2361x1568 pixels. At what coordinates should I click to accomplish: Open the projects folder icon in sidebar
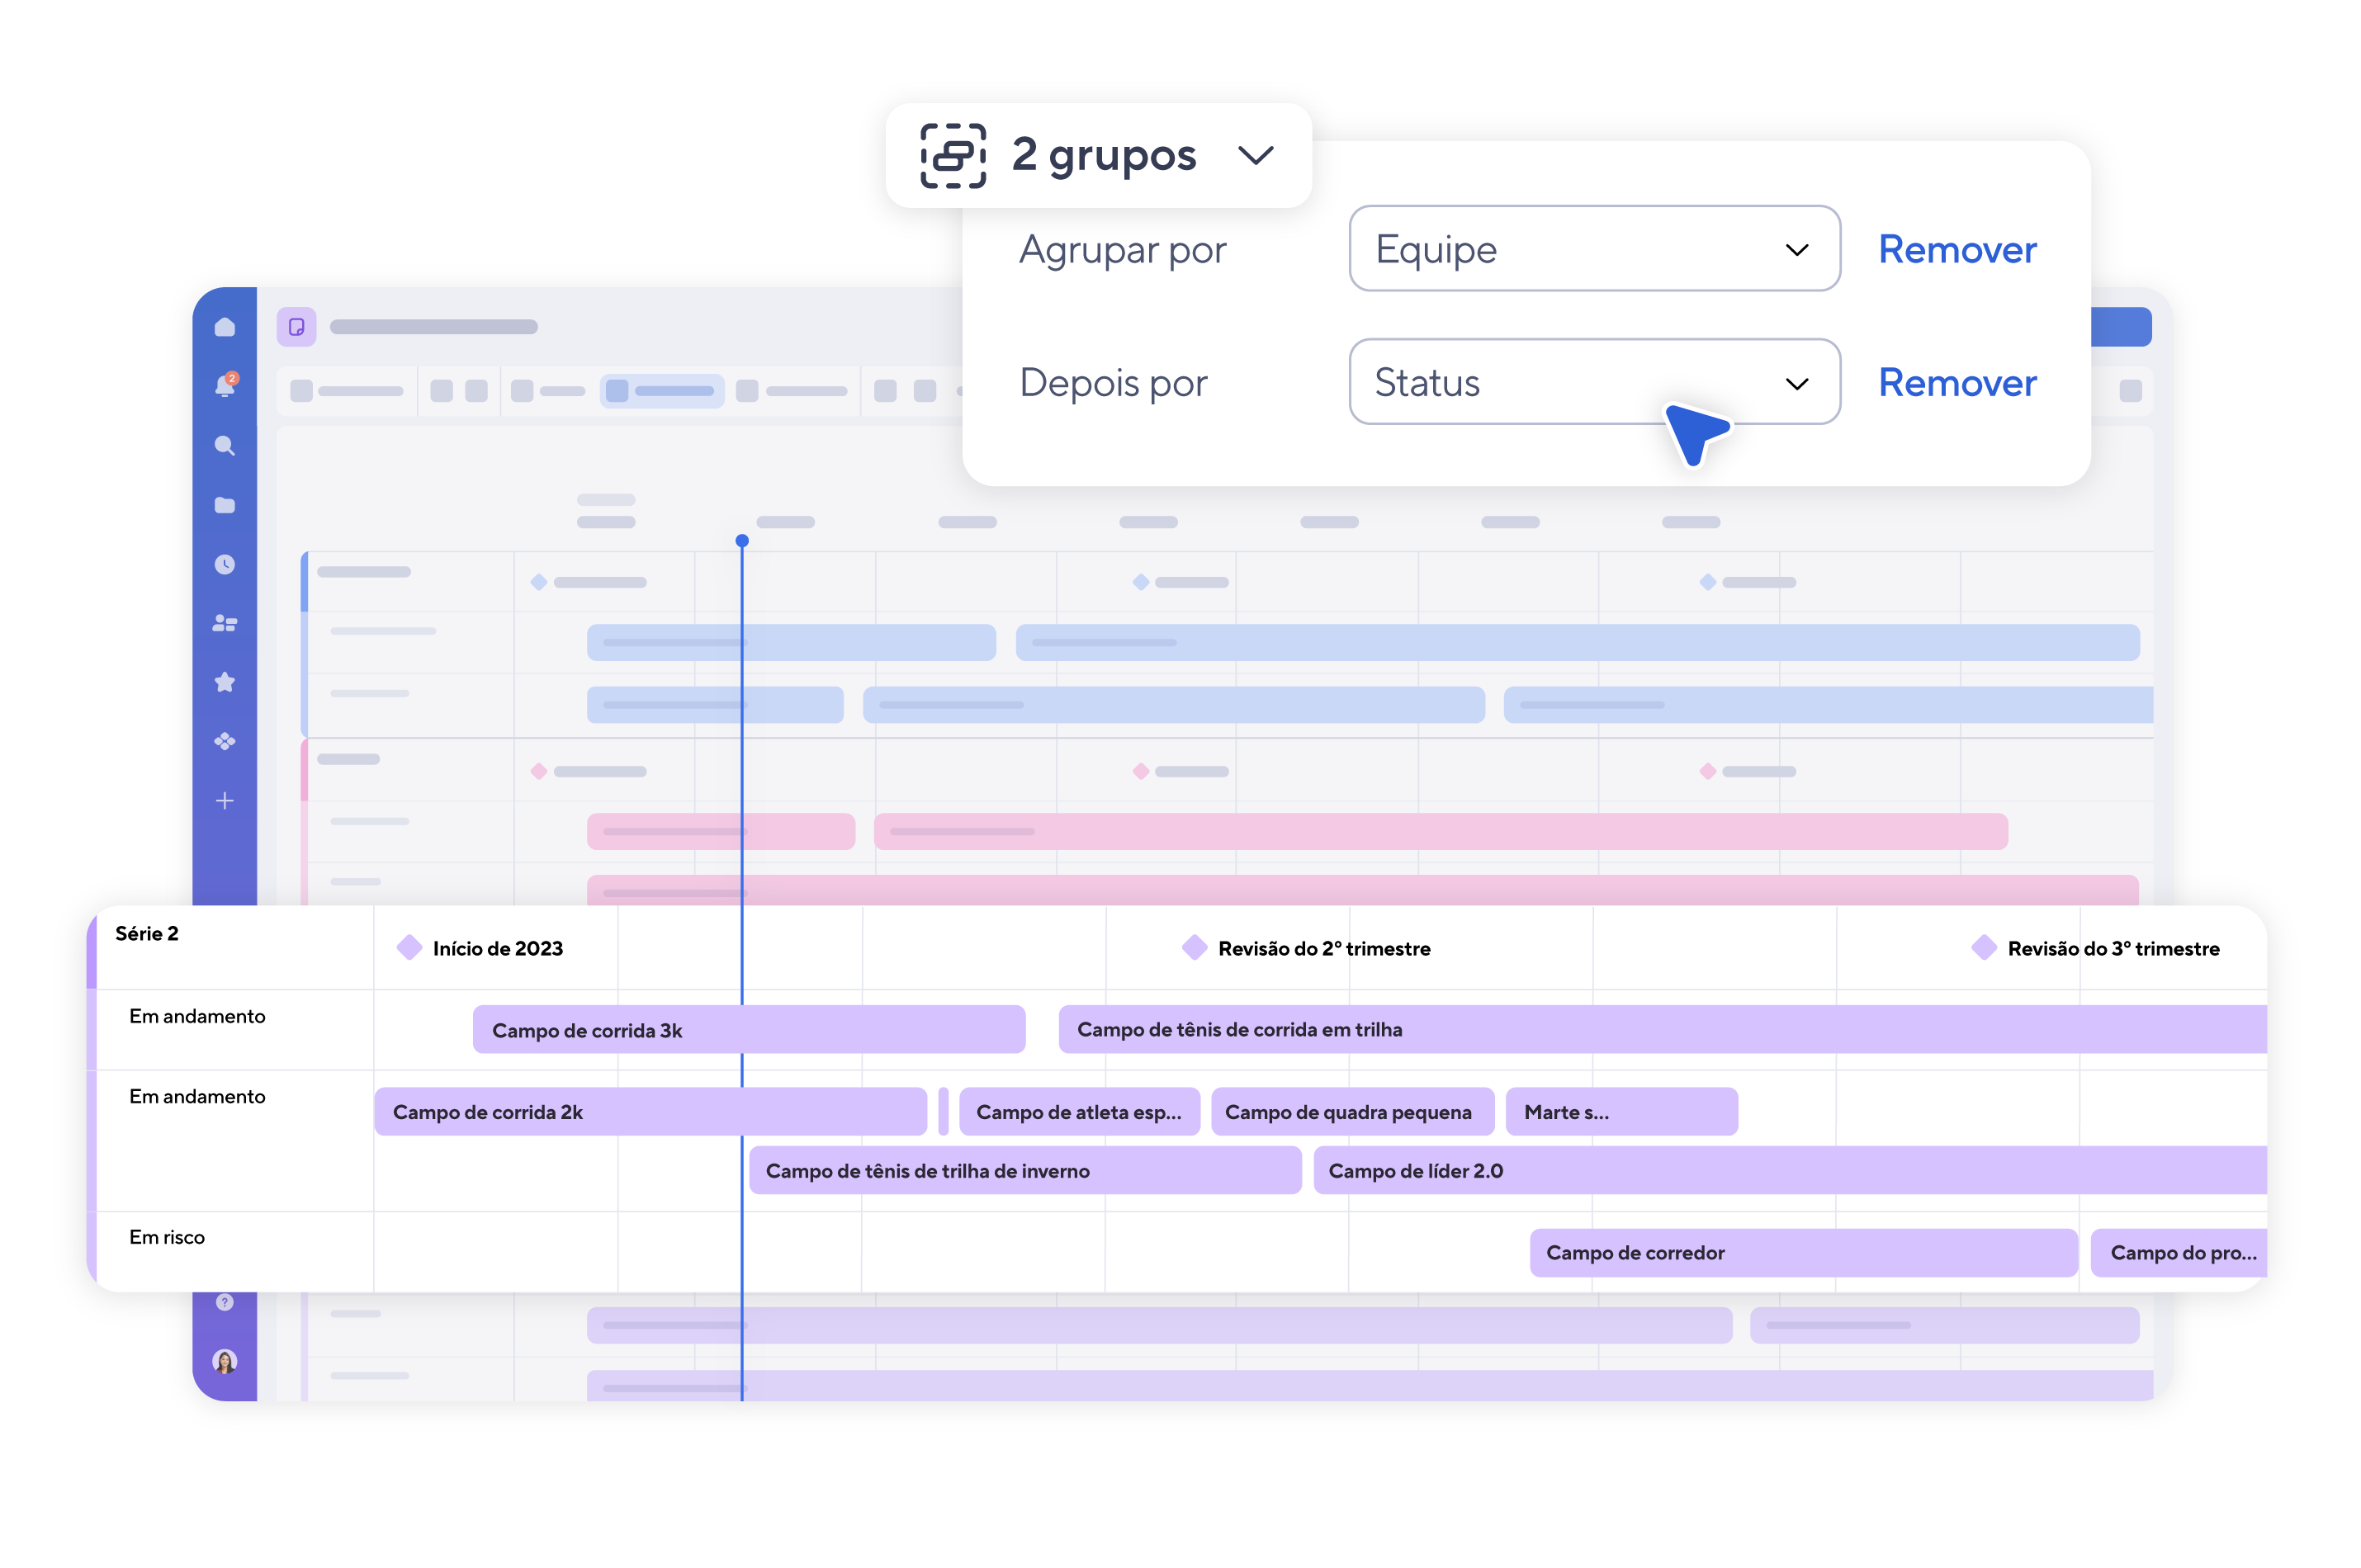225,505
